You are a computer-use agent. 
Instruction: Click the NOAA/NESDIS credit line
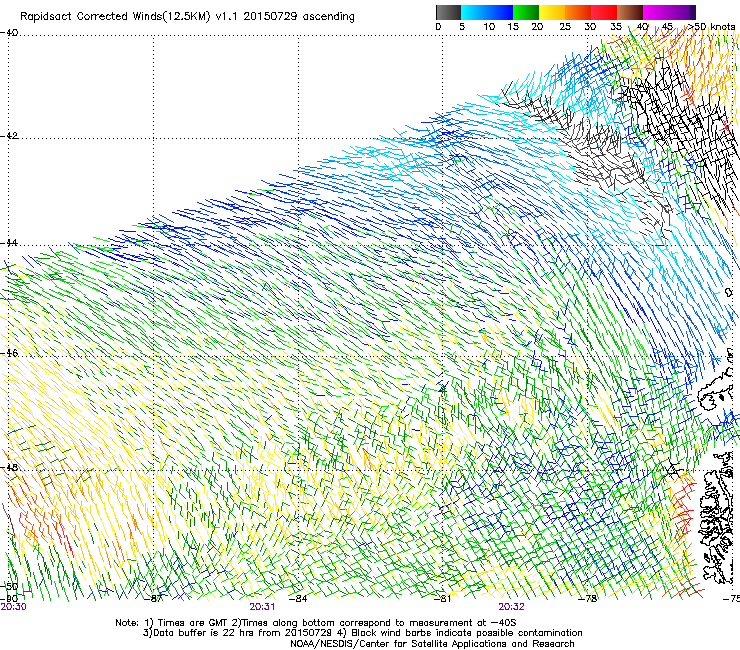432,644
